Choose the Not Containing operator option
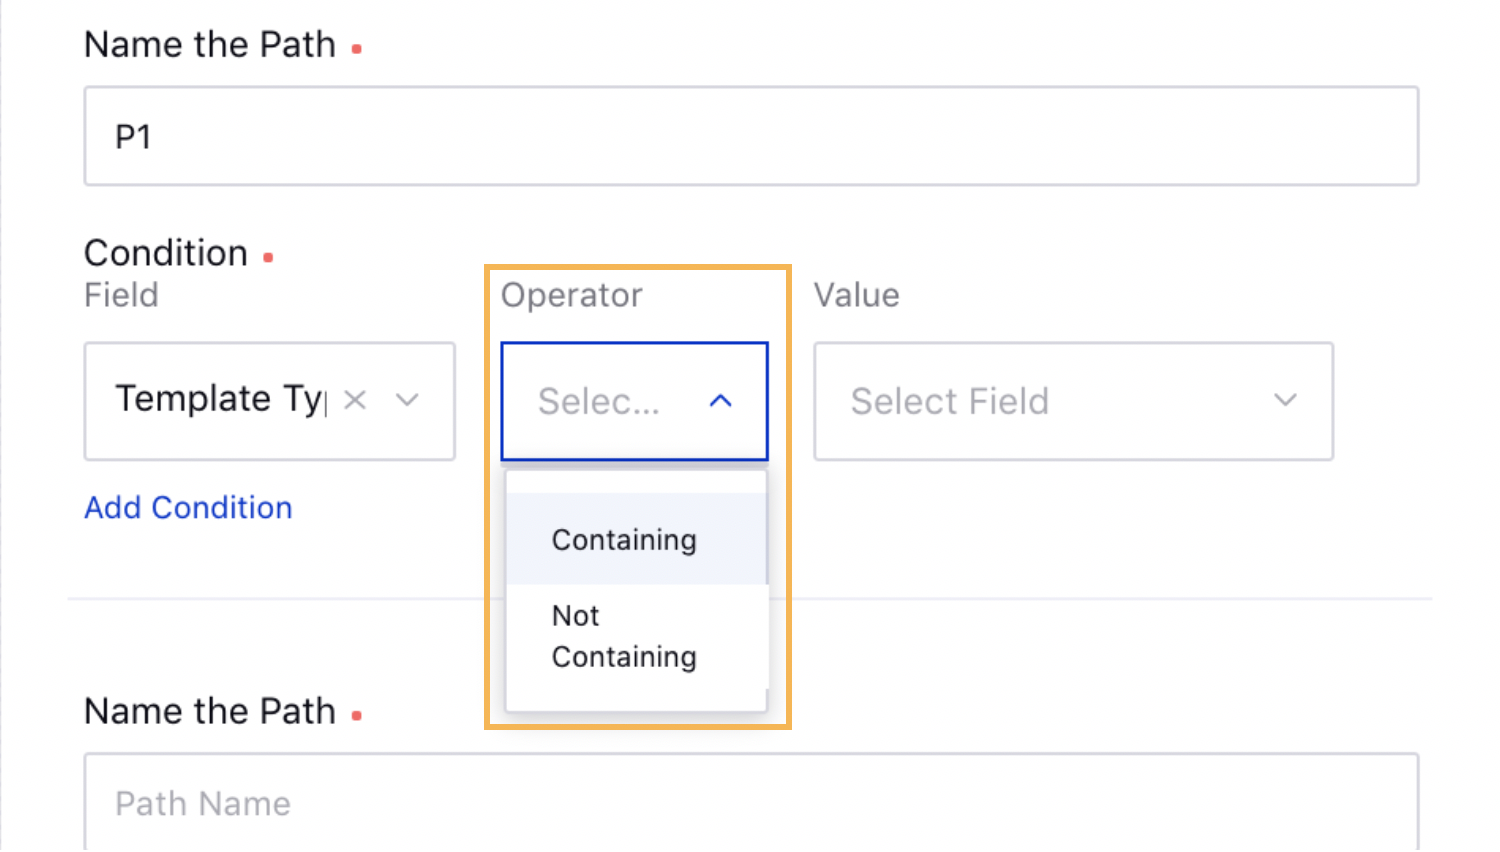1500x852 pixels. [636, 636]
